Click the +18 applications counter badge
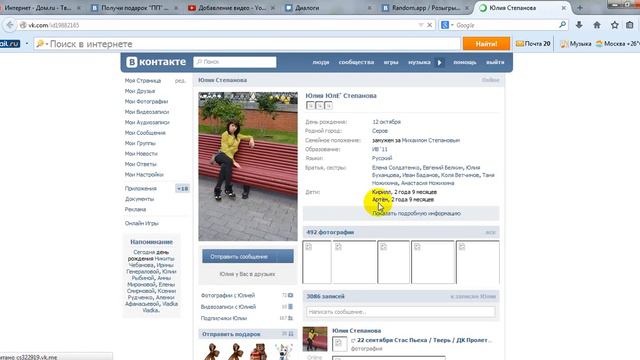 click(x=182, y=189)
